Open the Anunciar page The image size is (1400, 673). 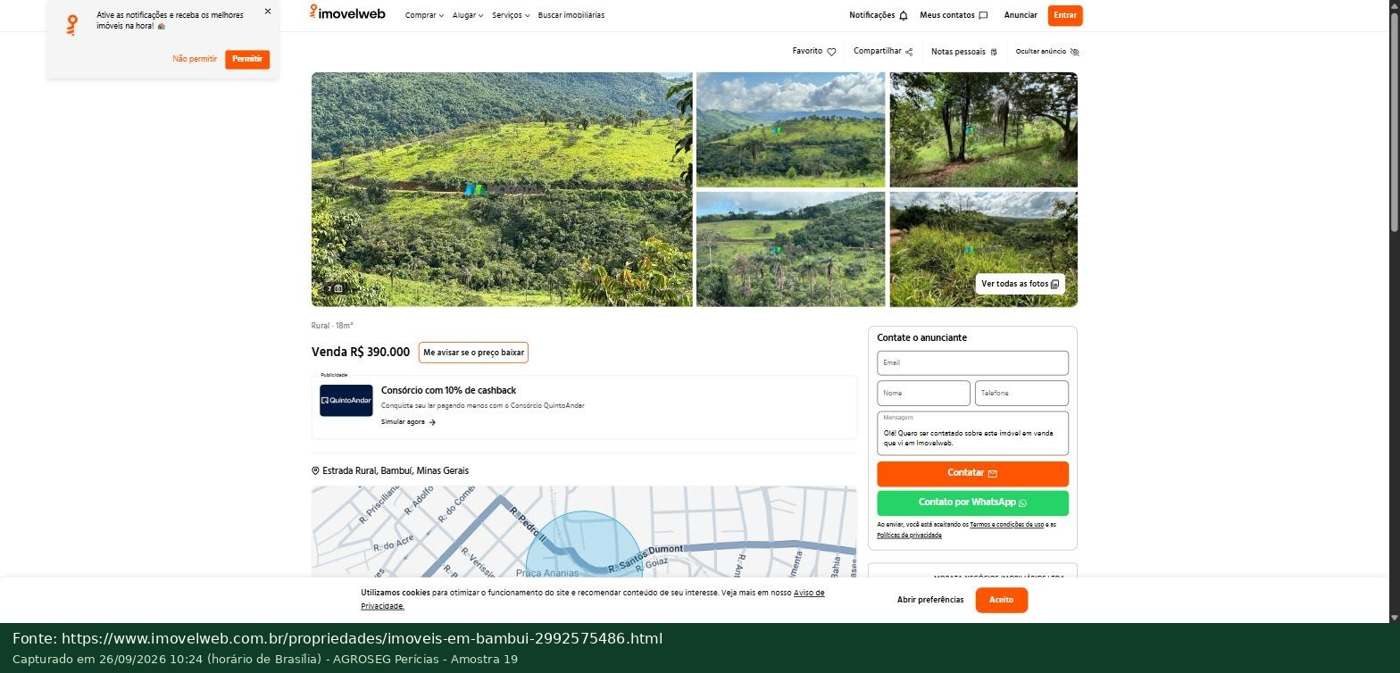[1020, 15]
